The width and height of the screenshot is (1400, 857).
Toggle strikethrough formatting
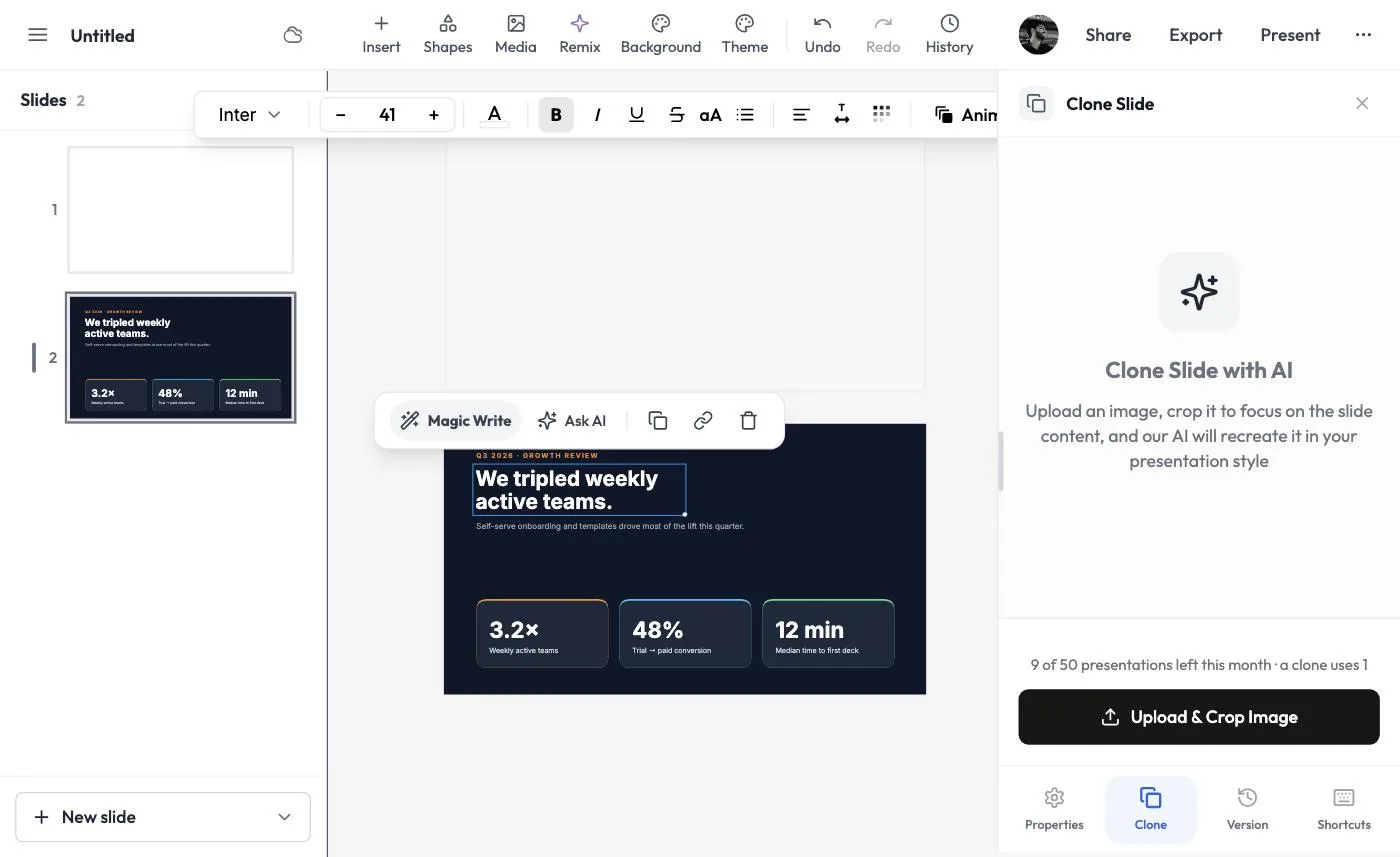[676, 115]
